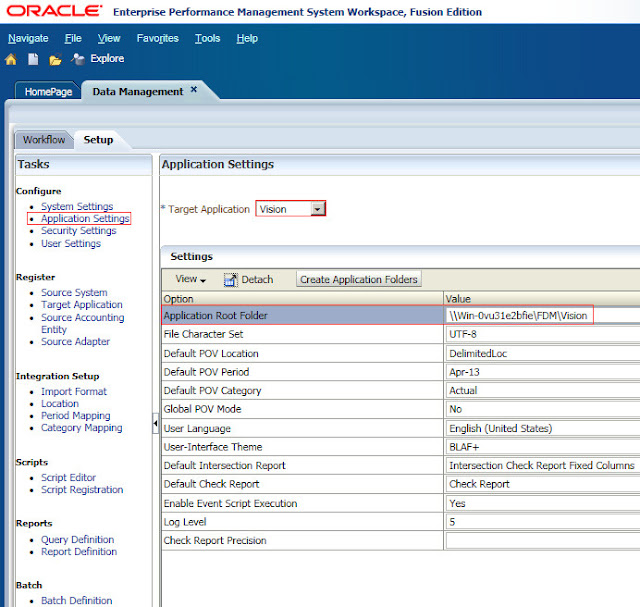The image size is (640, 607).
Task: Click the User Language value field
Action: click(x=543, y=428)
